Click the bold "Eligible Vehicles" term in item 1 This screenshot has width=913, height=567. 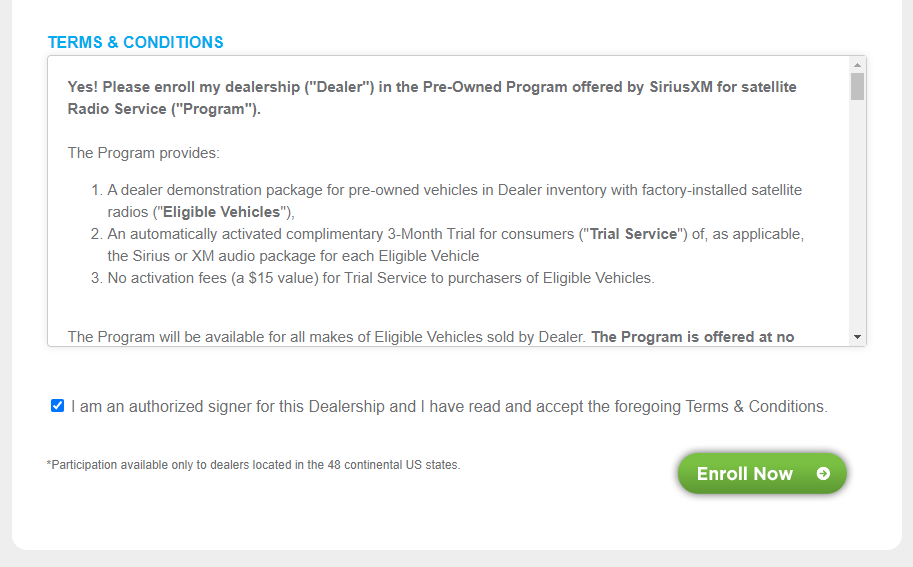(221, 212)
